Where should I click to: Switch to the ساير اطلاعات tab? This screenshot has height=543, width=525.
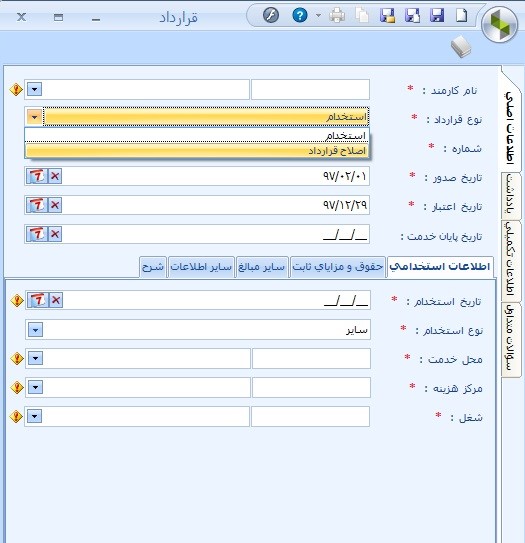click(x=201, y=267)
